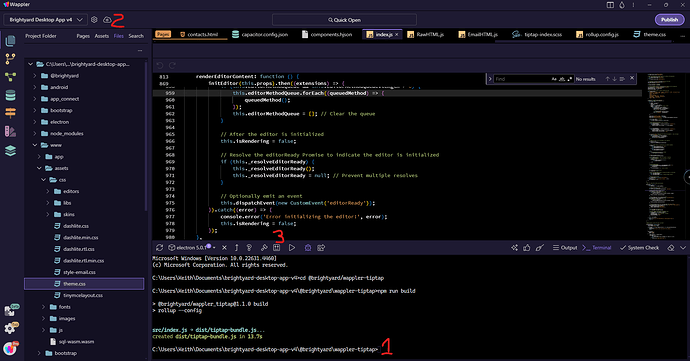Open the contacts.html editor tab
Screen dimensions: 690x361
(x=199, y=34)
